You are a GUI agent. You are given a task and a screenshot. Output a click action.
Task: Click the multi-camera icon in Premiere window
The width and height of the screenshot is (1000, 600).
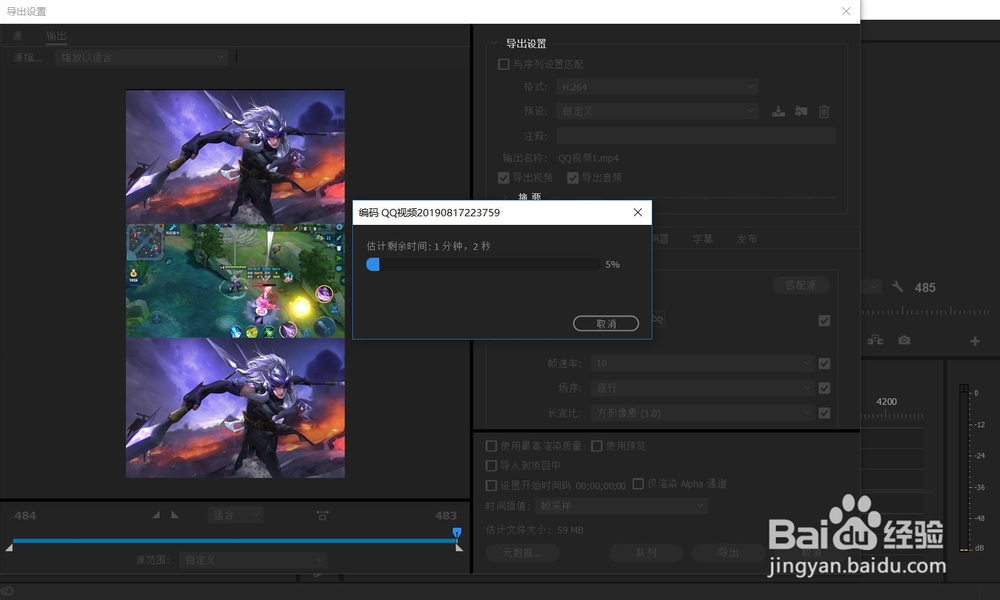[875, 340]
